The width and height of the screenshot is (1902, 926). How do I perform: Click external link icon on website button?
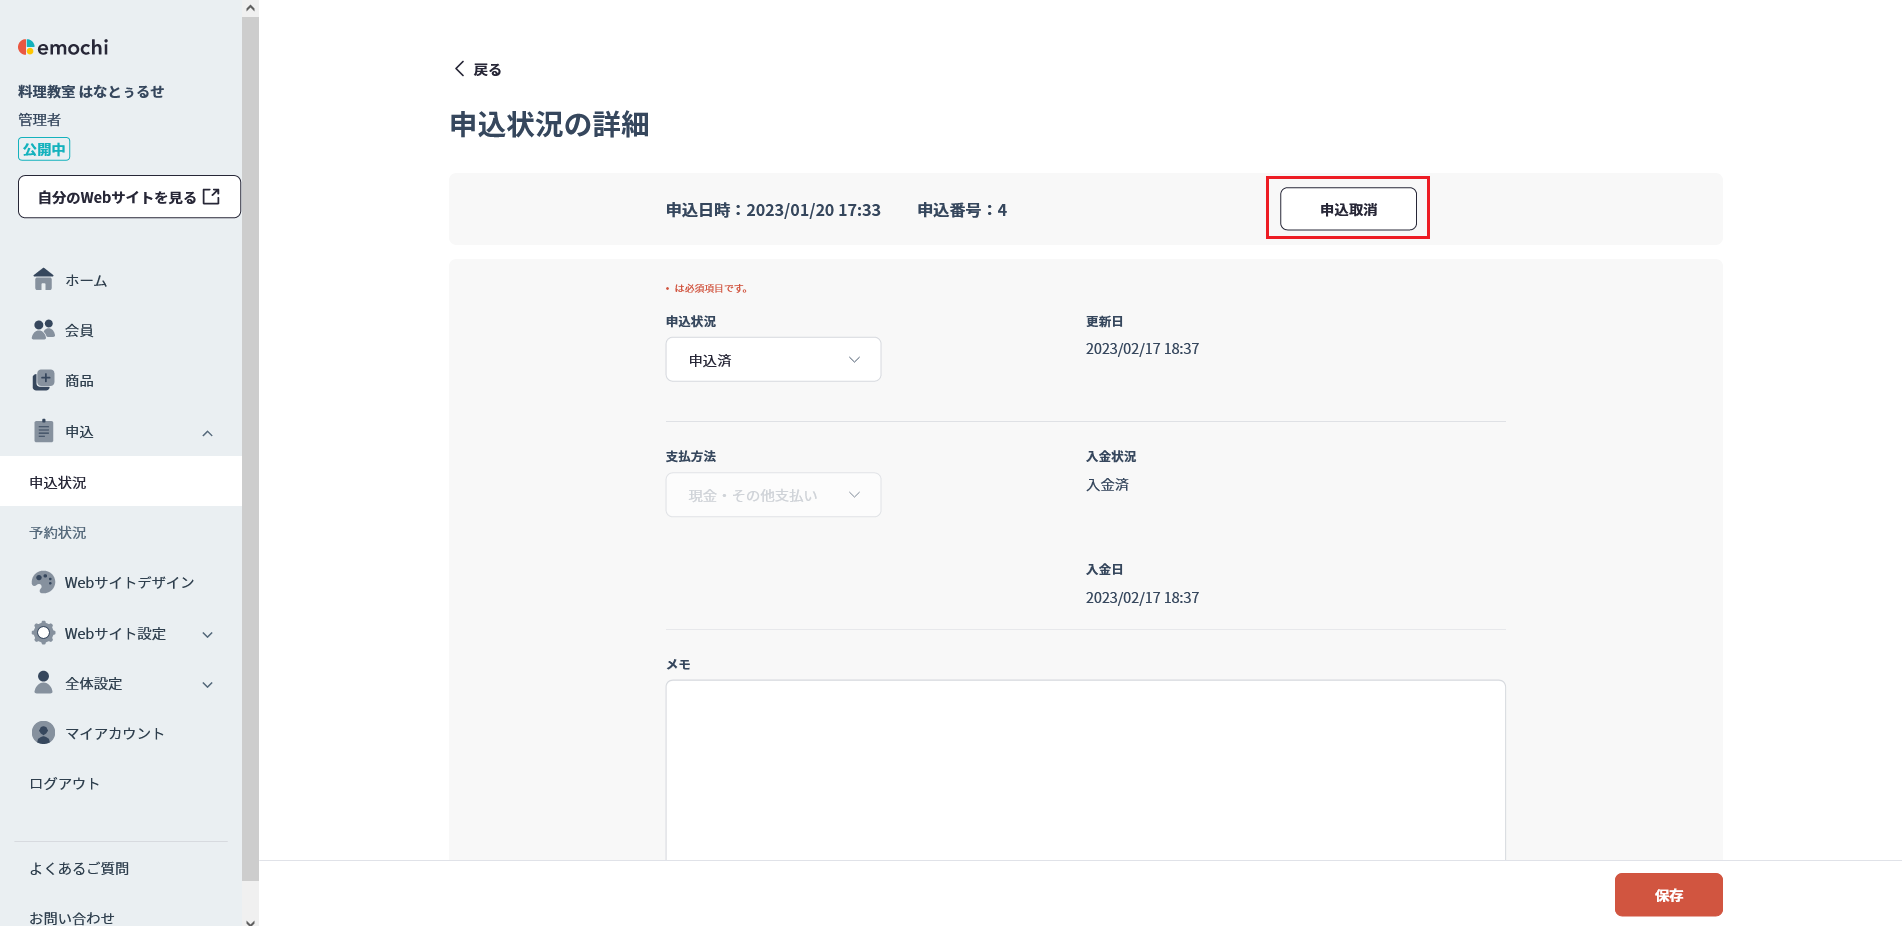pyautogui.click(x=211, y=197)
